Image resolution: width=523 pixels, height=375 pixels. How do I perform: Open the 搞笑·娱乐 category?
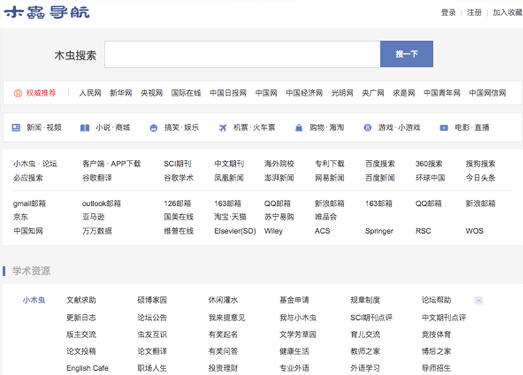click(181, 127)
